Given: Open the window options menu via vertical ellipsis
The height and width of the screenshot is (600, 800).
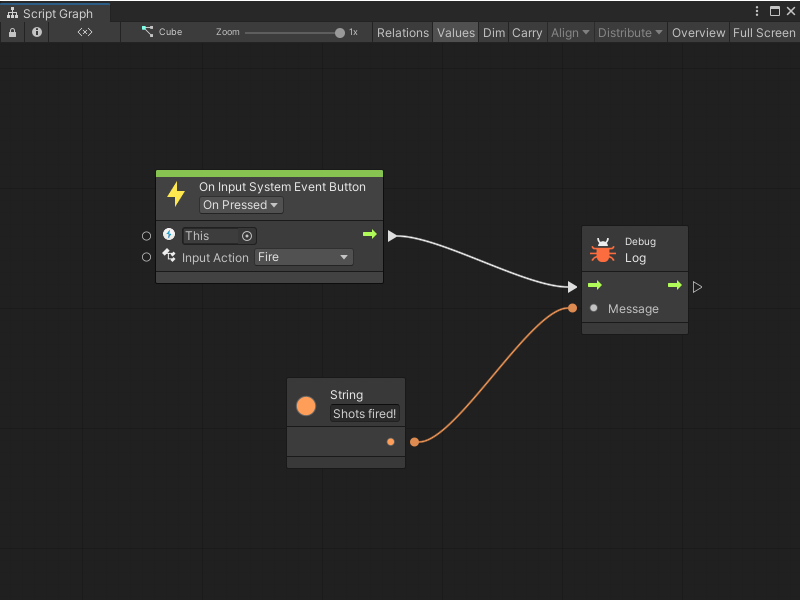Looking at the screenshot, I should tap(757, 10).
